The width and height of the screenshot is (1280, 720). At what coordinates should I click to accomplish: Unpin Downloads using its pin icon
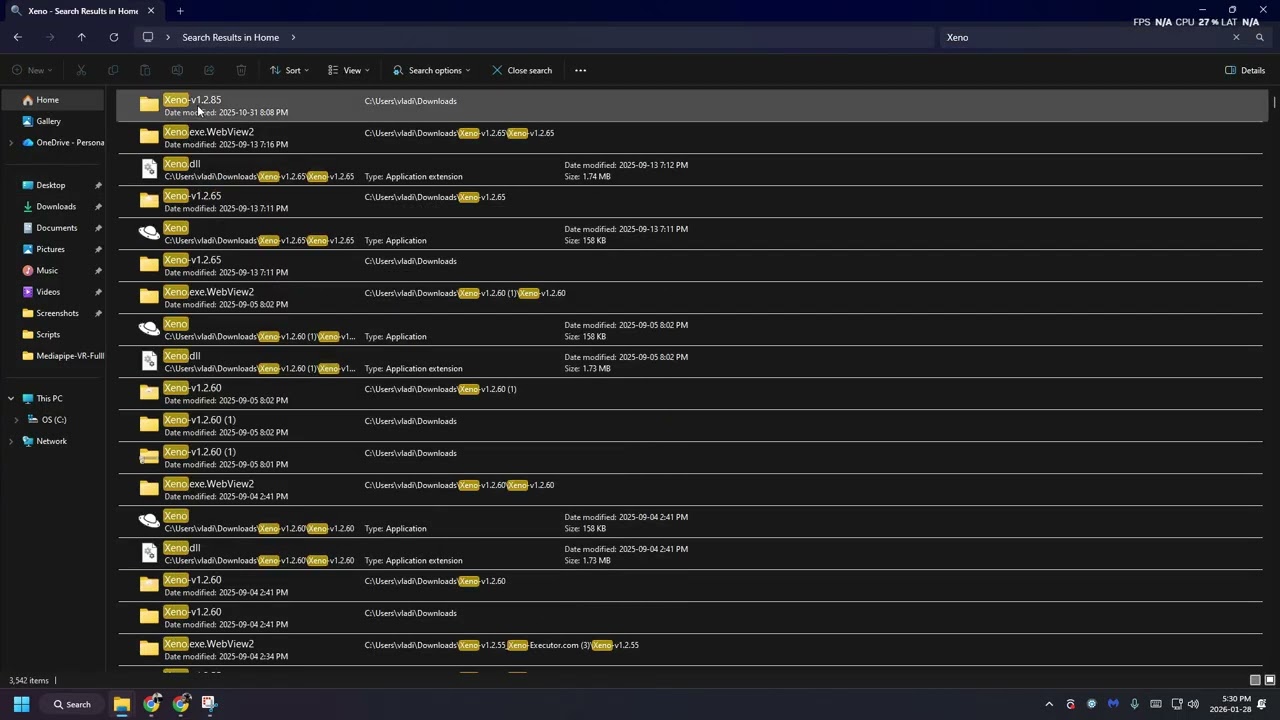pos(98,207)
